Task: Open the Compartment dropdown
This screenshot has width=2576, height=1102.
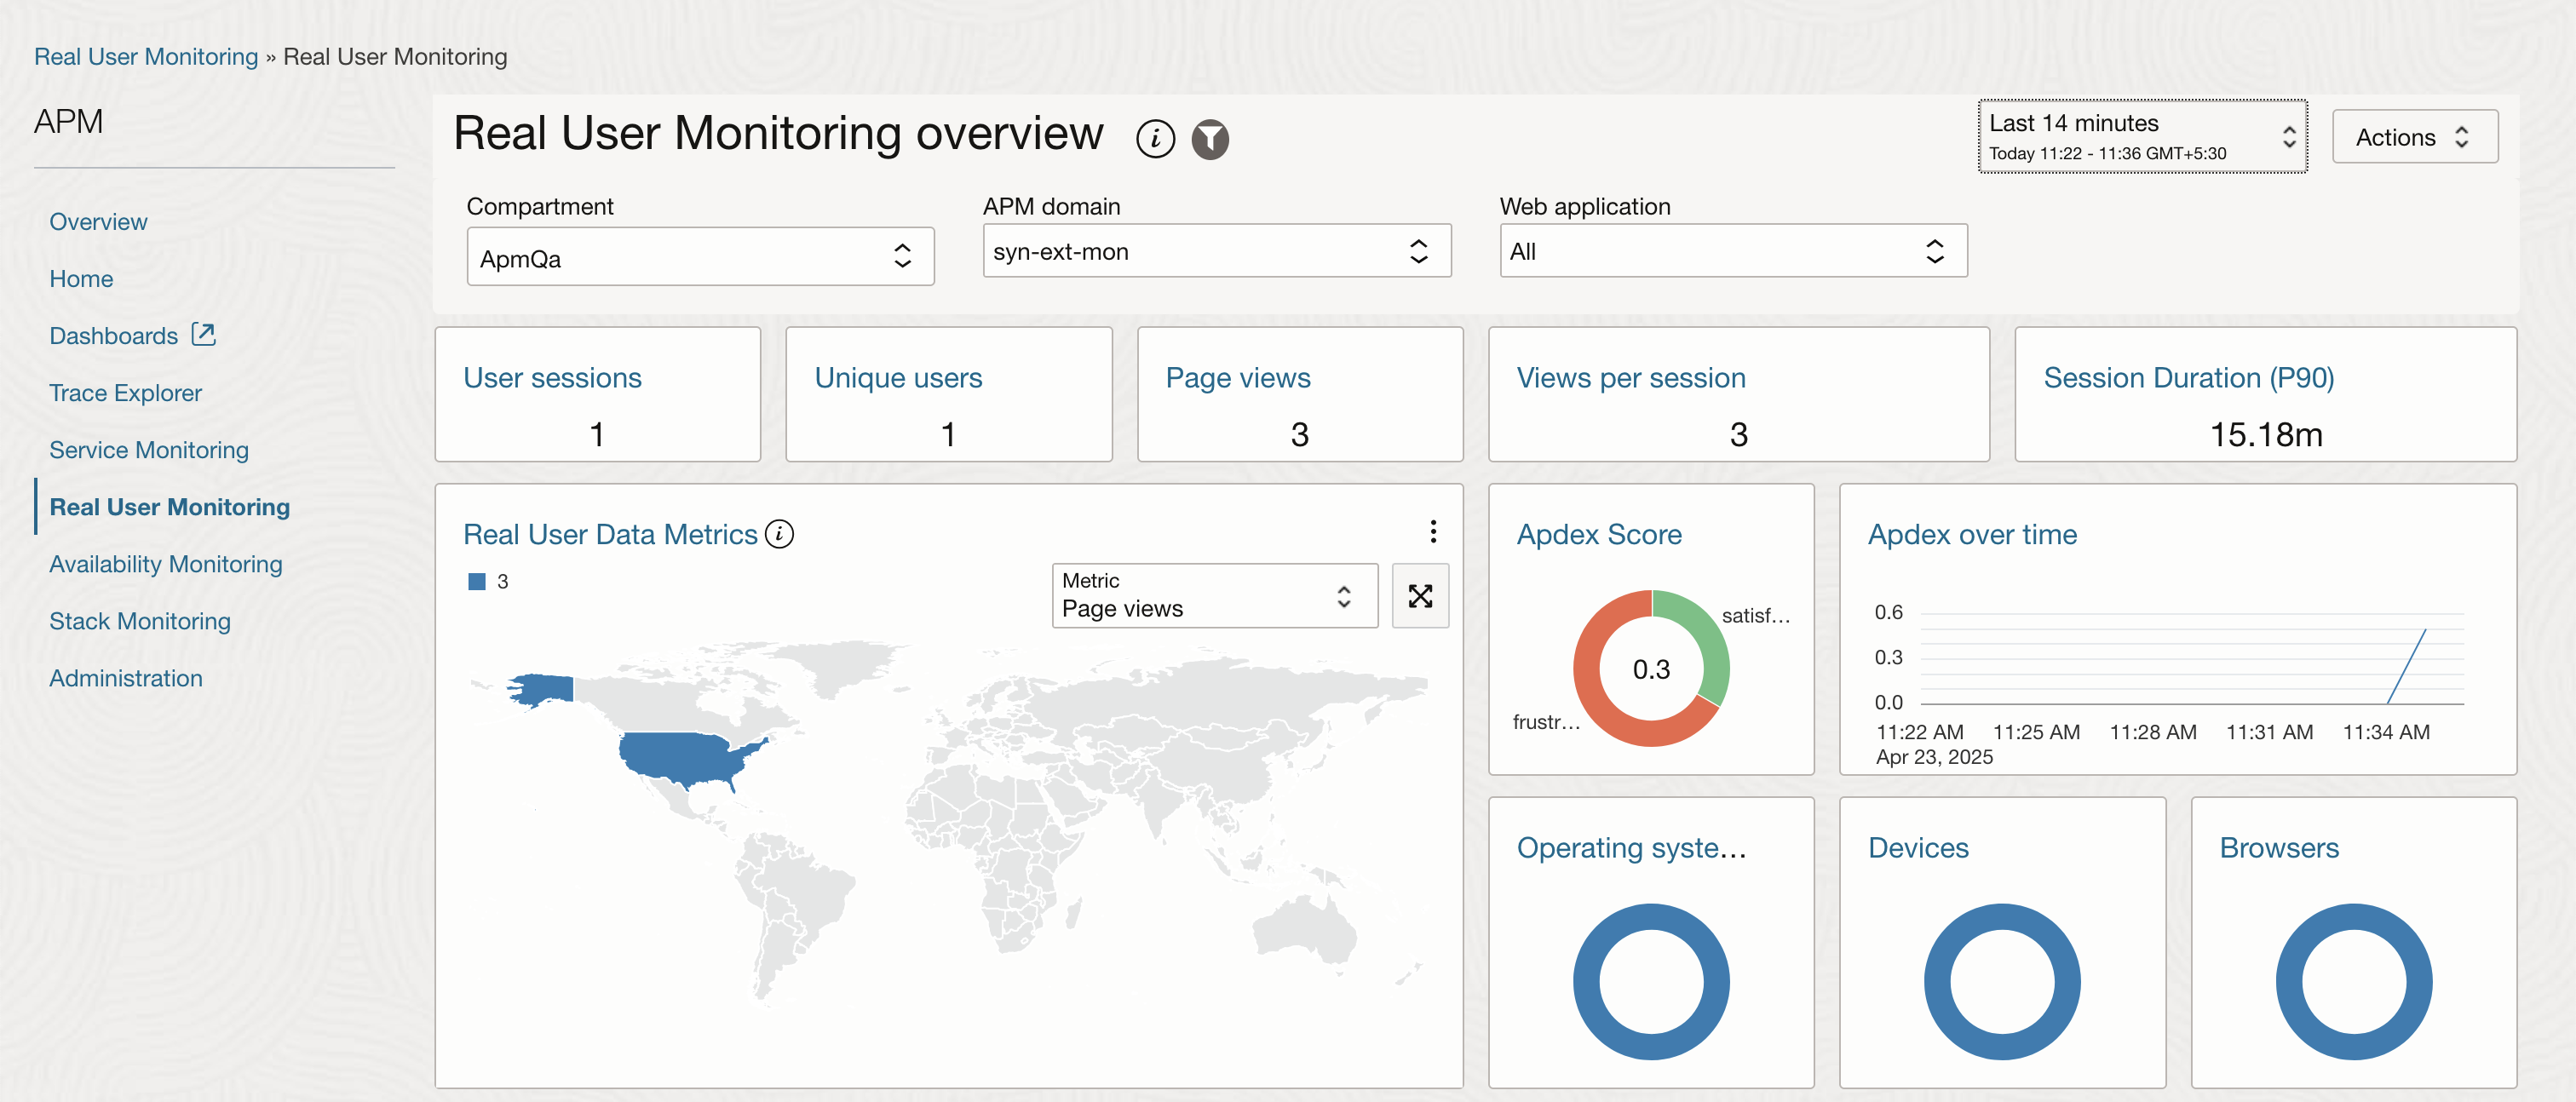Action: [699, 256]
